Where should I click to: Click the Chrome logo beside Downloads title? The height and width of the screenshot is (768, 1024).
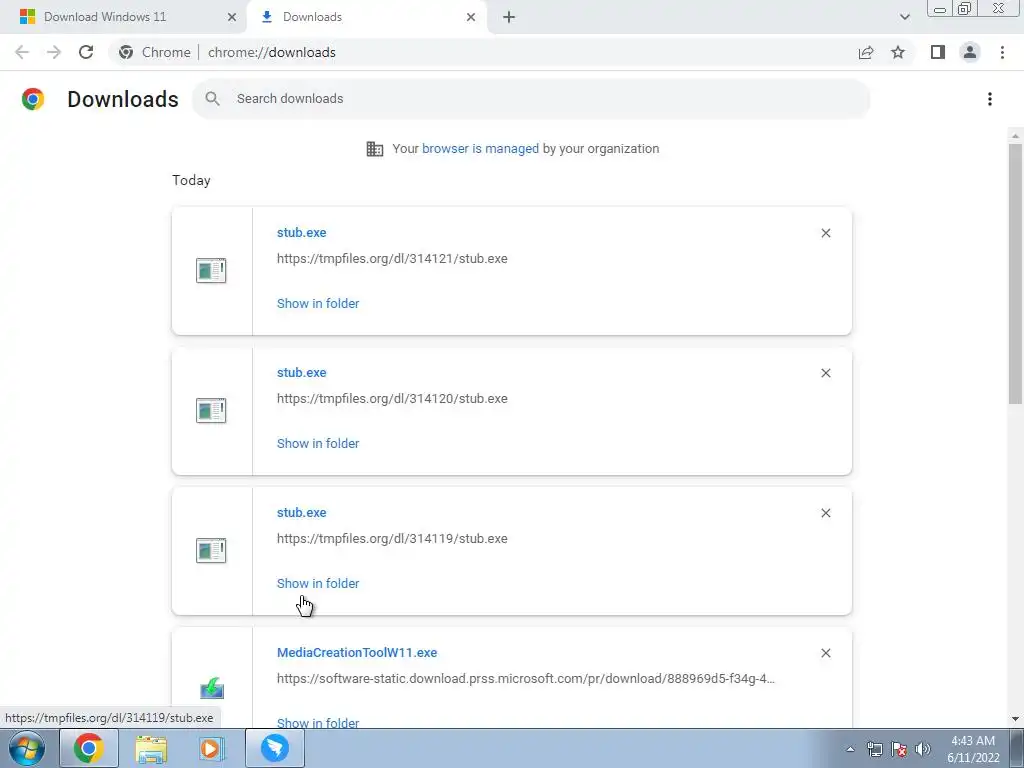[x=33, y=99]
